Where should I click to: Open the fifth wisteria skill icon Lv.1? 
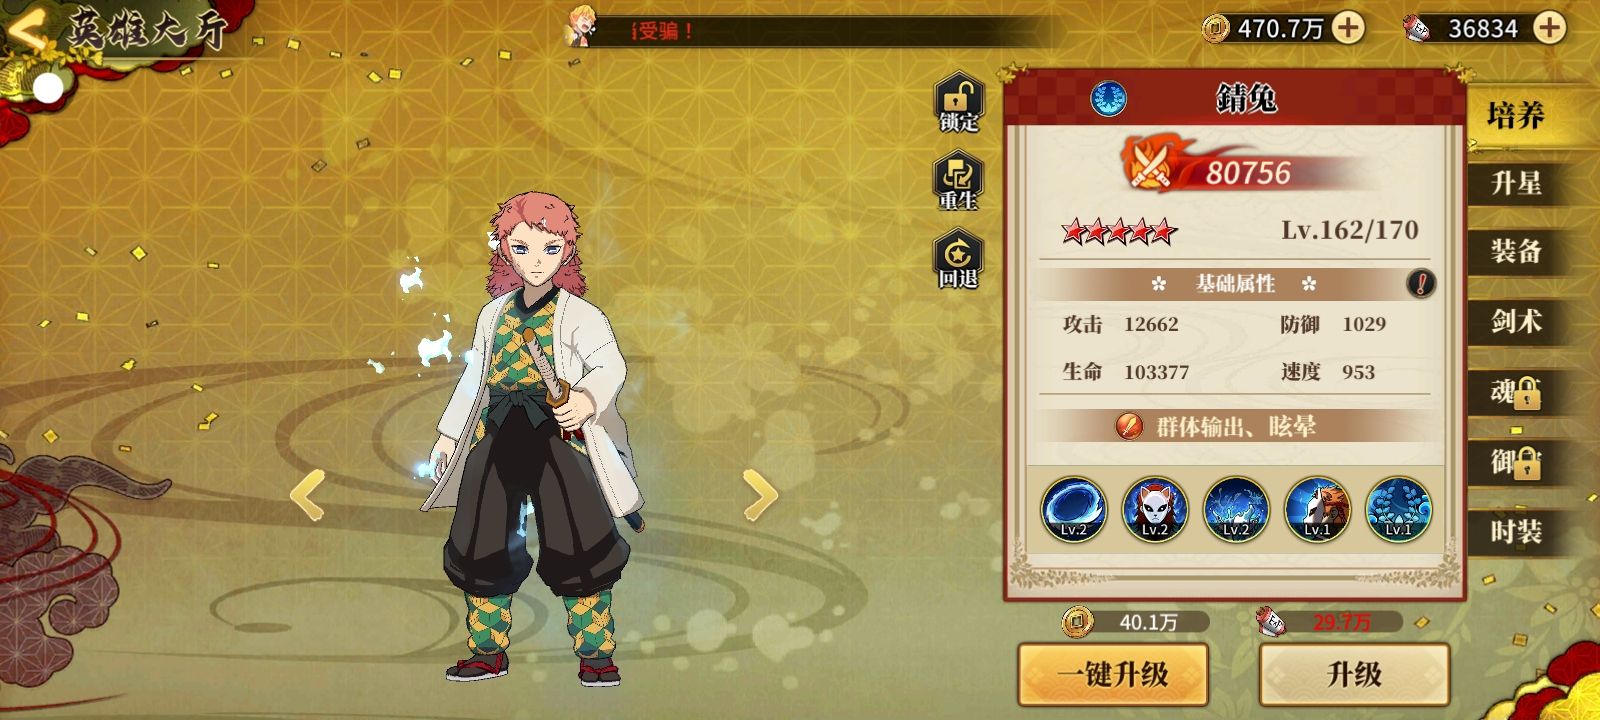[1398, 509]
